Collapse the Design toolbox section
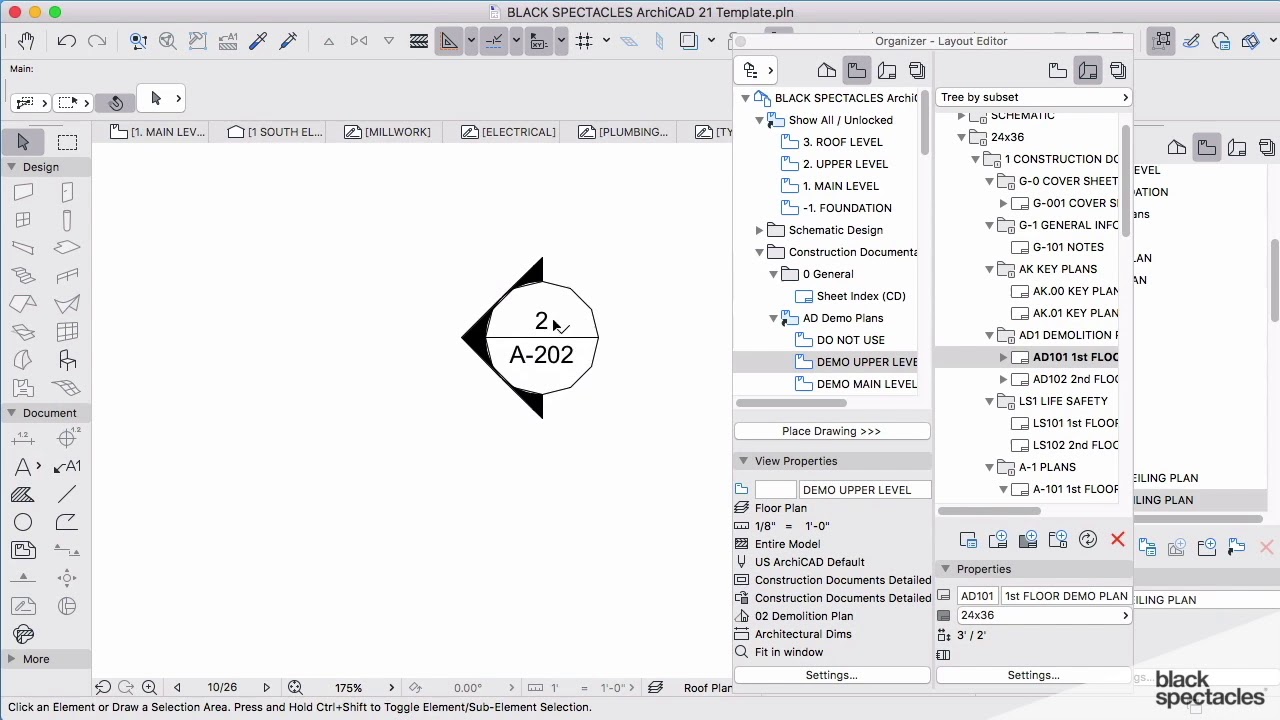1280x720 pixels. pos(11,167)
